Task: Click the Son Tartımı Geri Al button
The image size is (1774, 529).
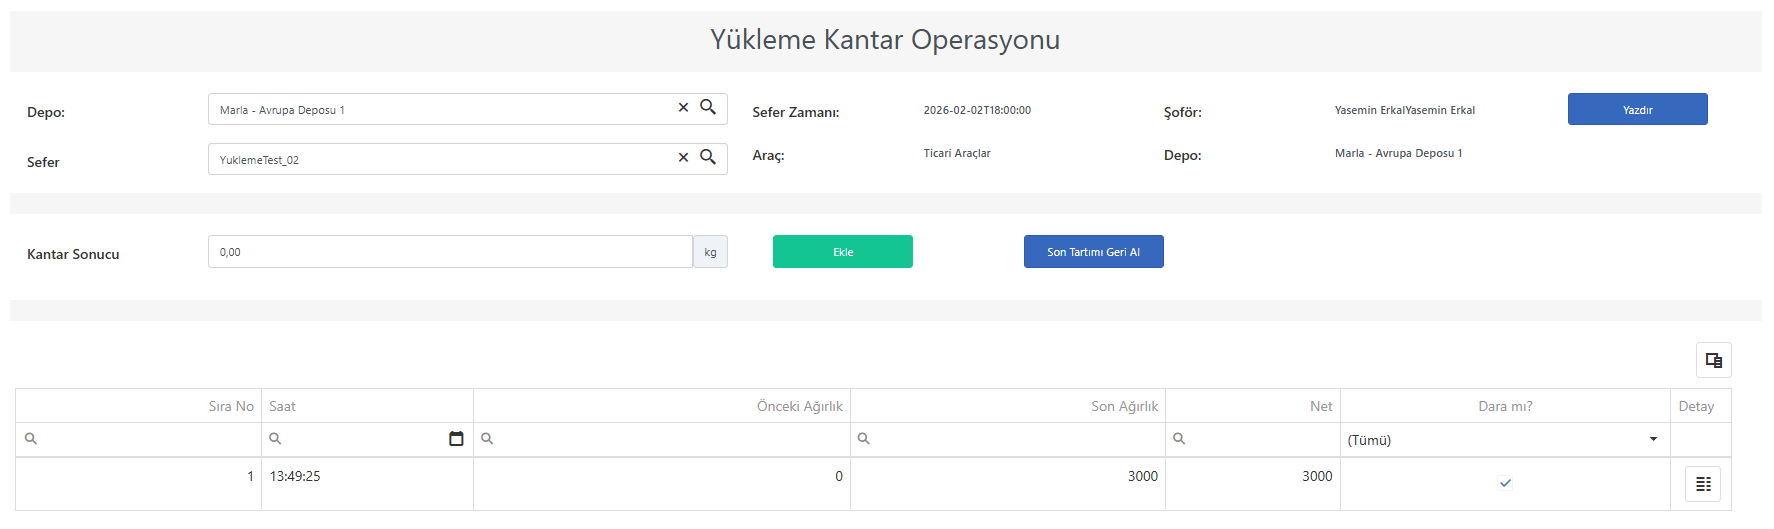Action: (1093, 252)
